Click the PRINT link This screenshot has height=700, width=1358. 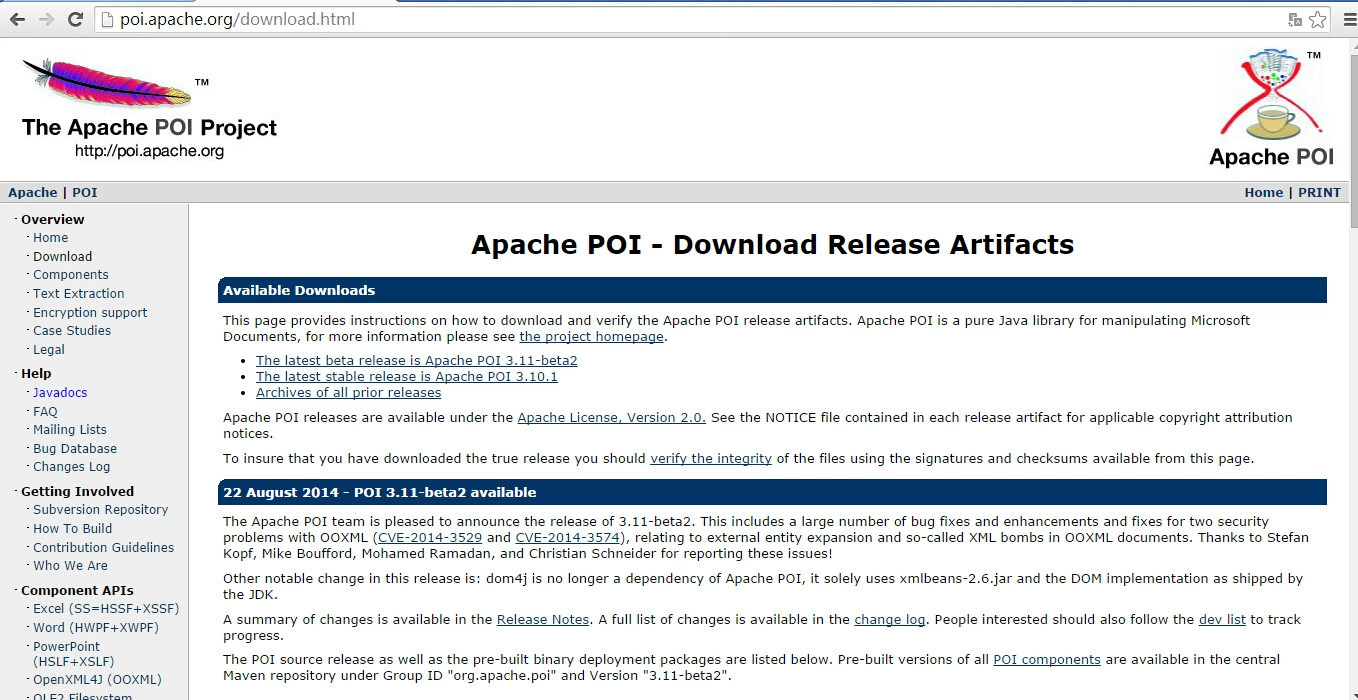click(1319, 192)
